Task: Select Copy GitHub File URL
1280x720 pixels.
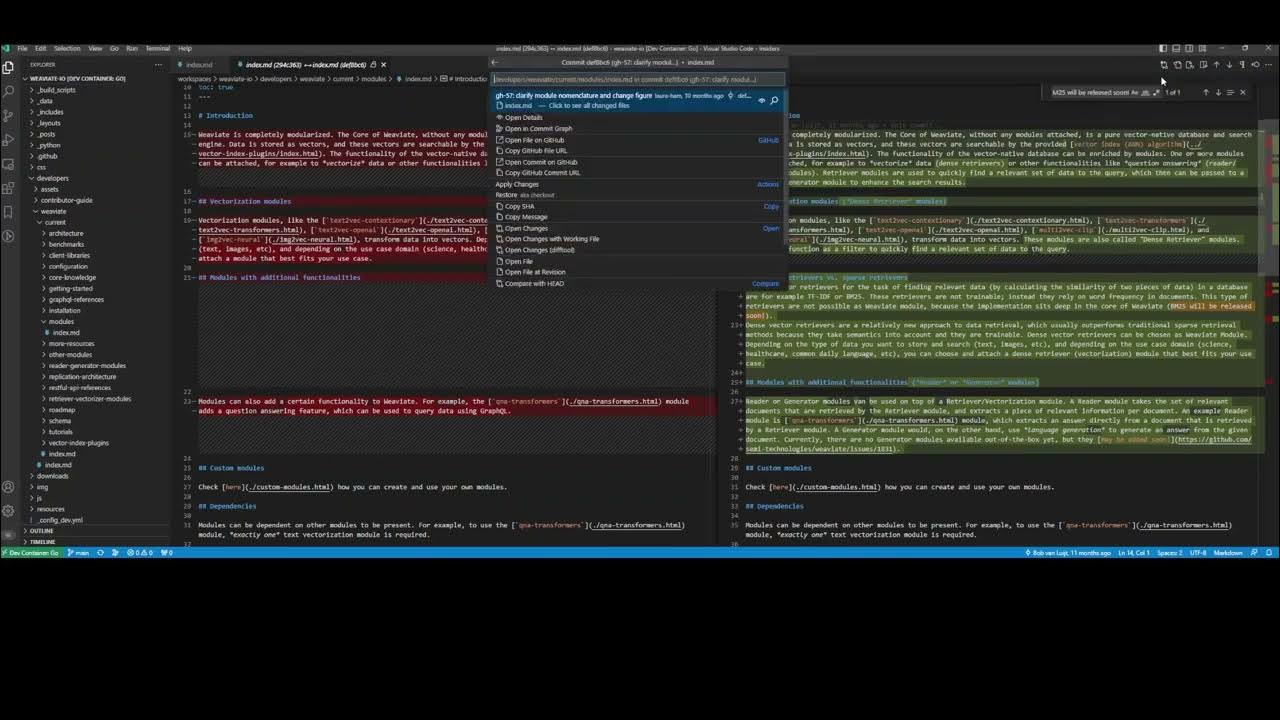Action: click(x=637, y=151)
